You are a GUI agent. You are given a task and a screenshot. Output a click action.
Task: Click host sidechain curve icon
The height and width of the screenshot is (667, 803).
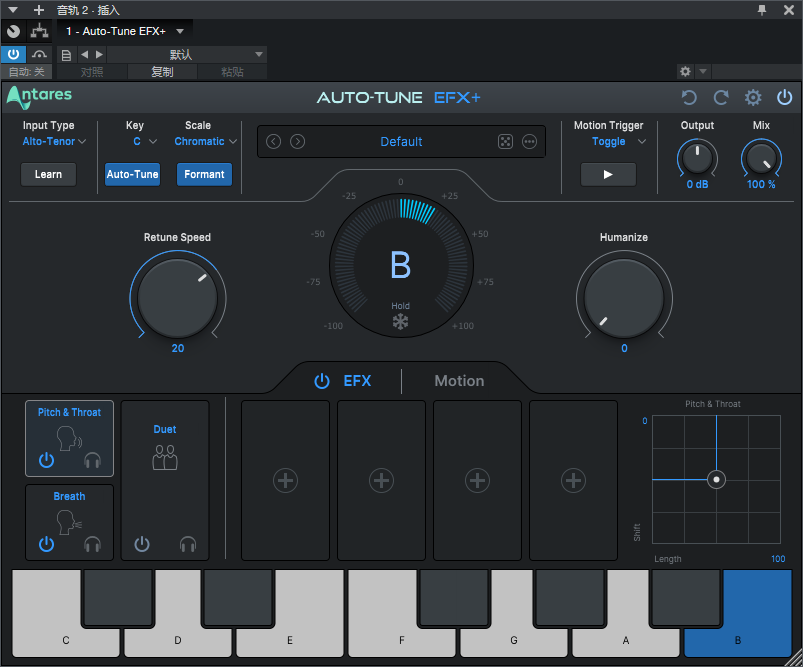tap(39, 54)
